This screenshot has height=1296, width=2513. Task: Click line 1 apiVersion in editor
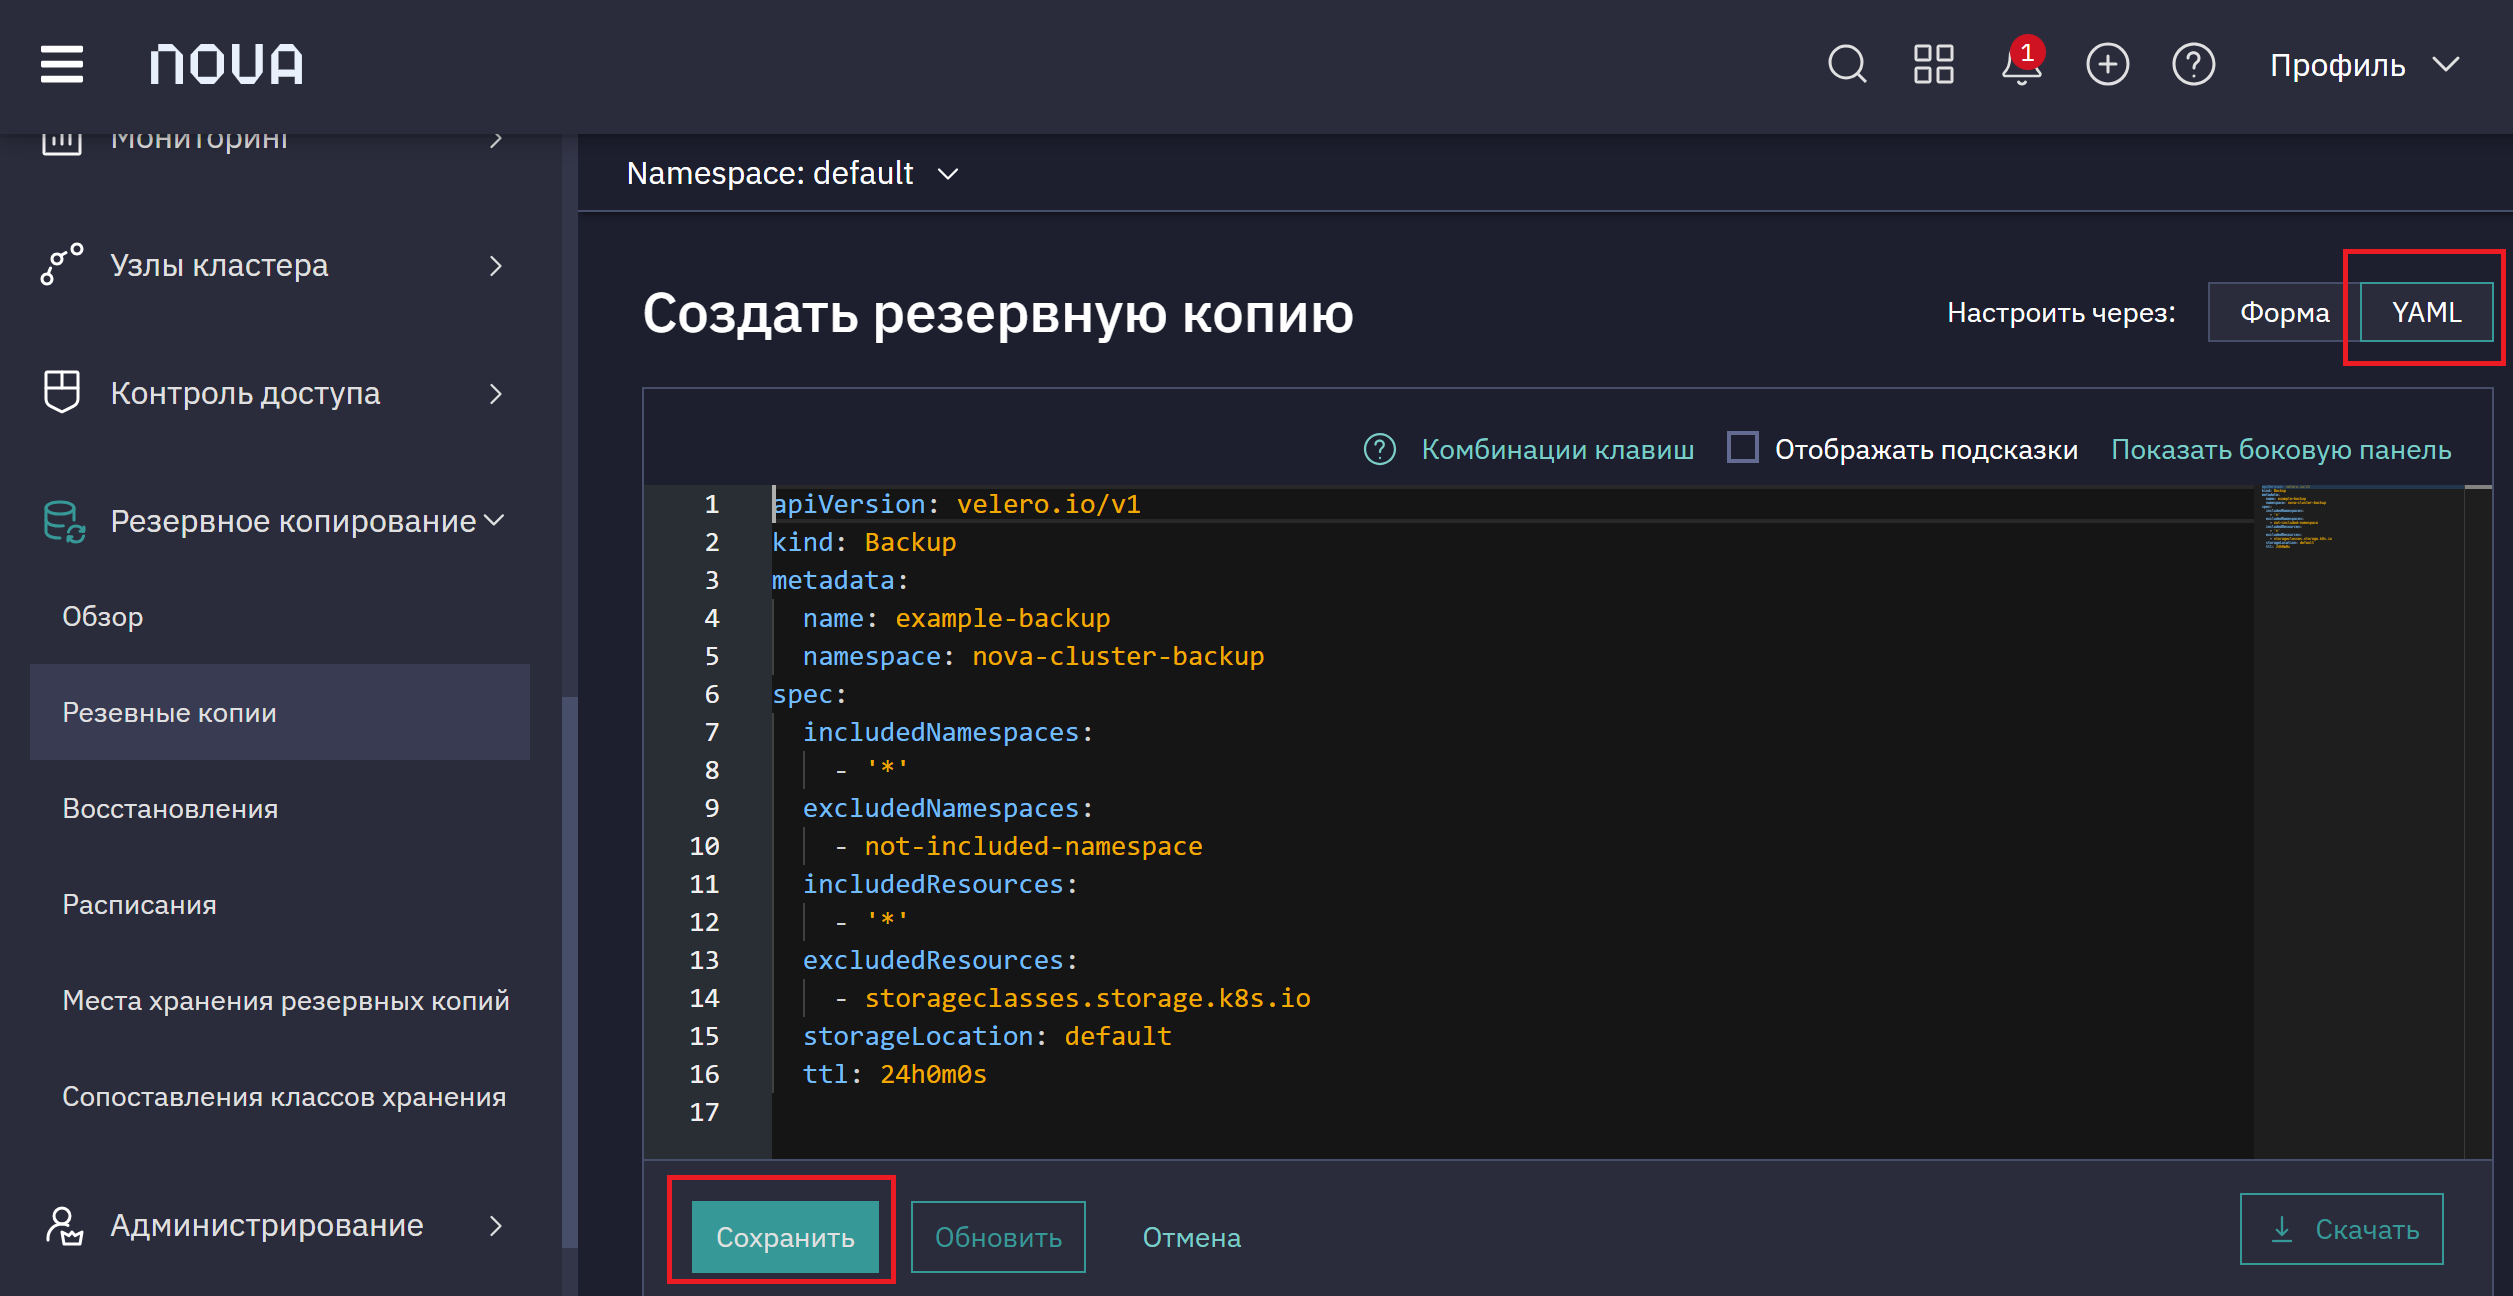(x=956, y=504)
